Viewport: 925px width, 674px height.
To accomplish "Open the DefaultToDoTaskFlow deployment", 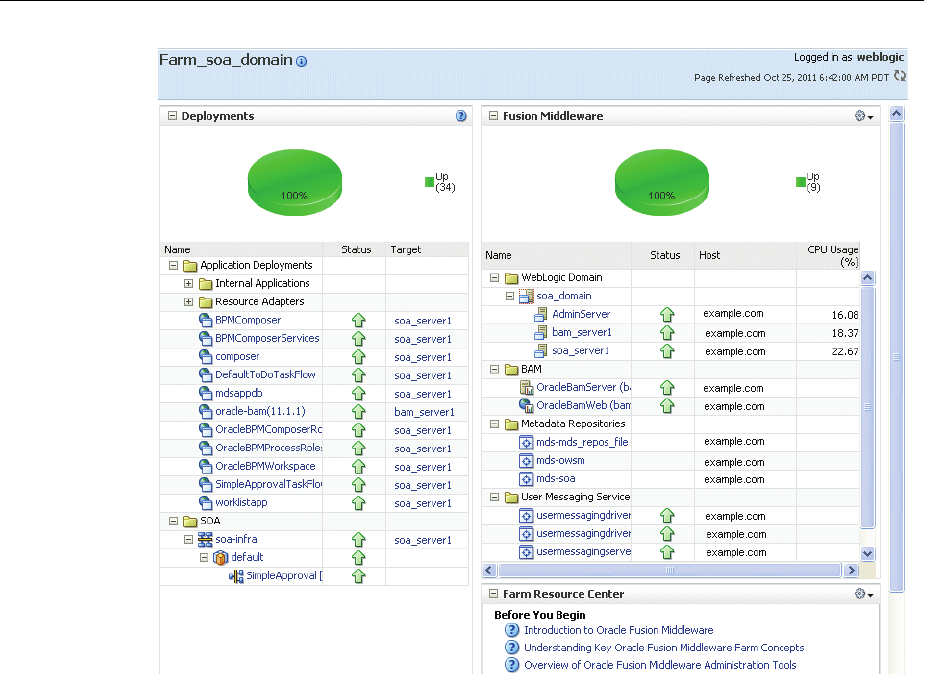I will (x=265, y=374).
